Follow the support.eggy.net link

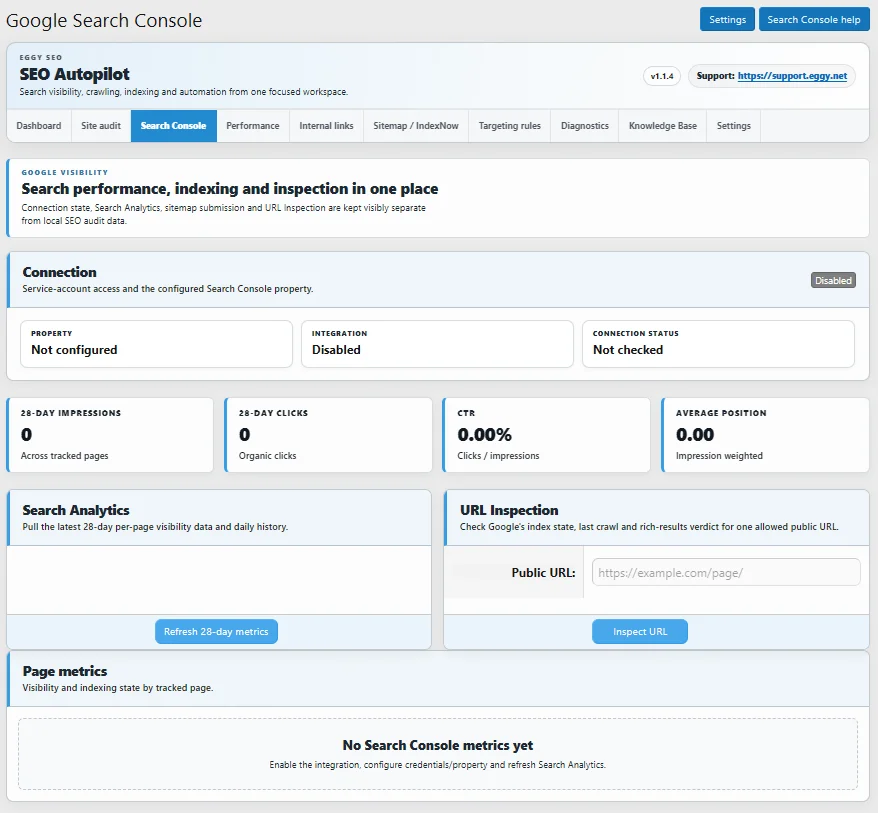click(x=792, y=76)
